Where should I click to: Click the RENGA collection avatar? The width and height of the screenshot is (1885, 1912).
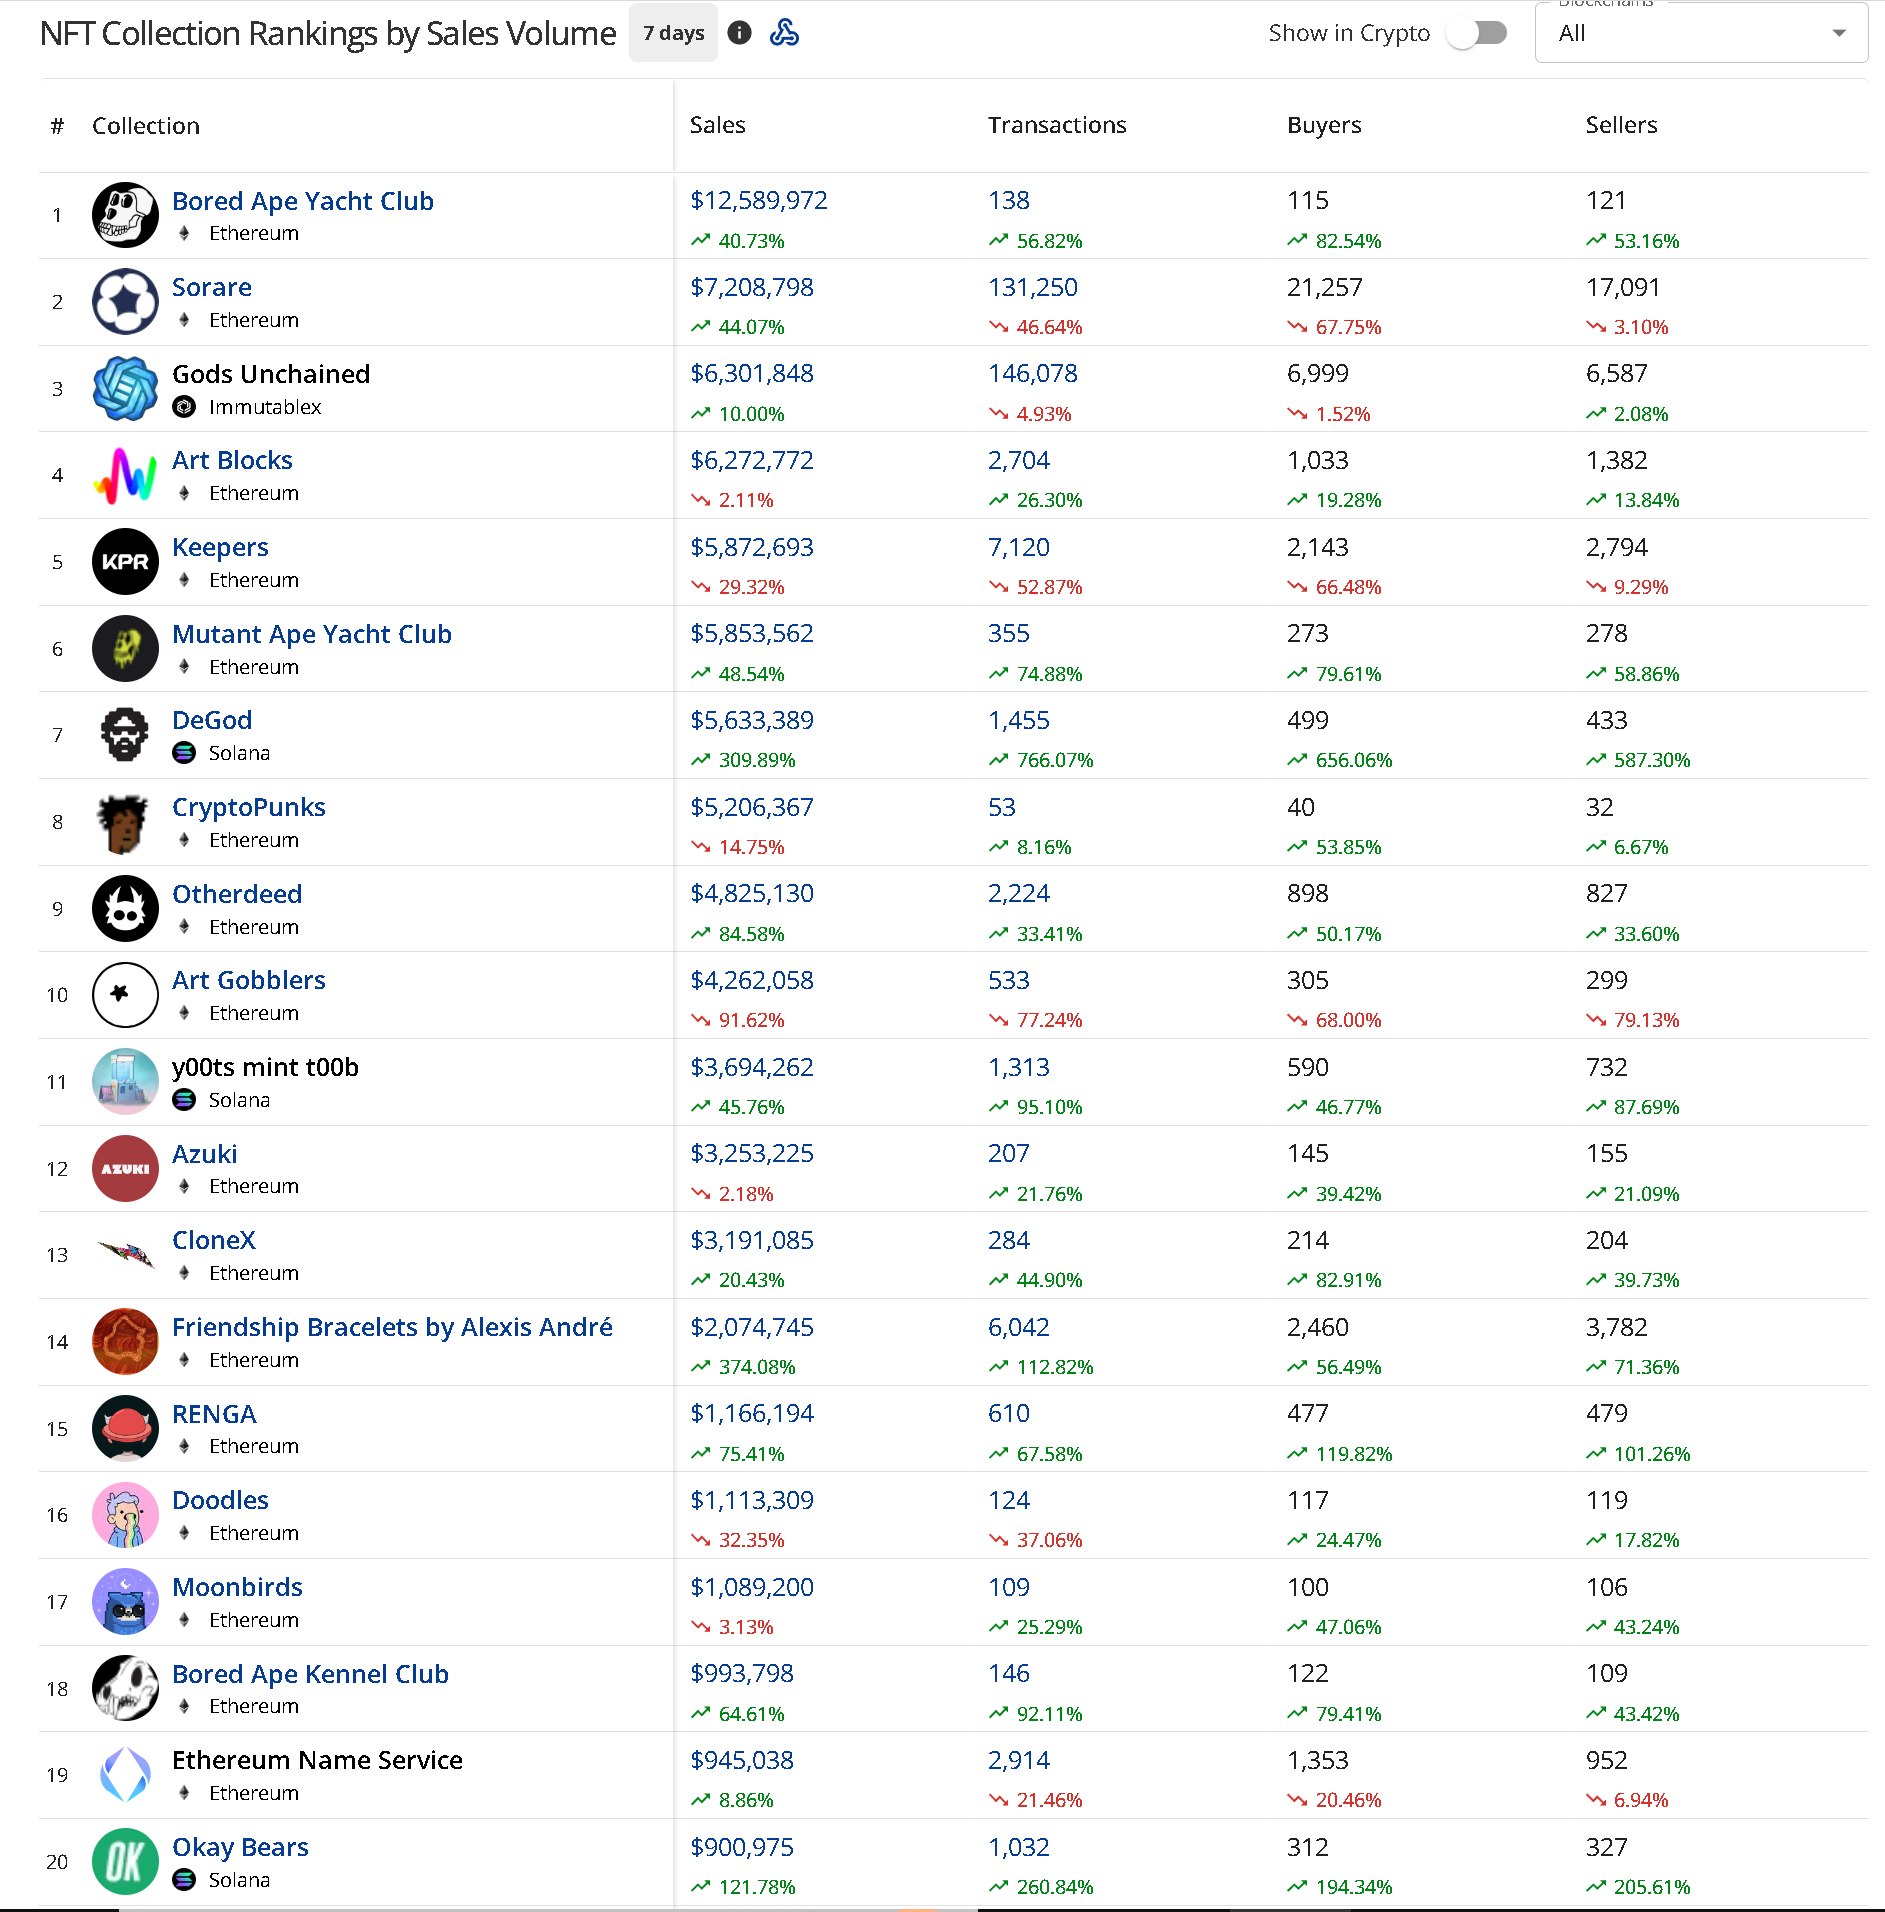(125, 1428)
